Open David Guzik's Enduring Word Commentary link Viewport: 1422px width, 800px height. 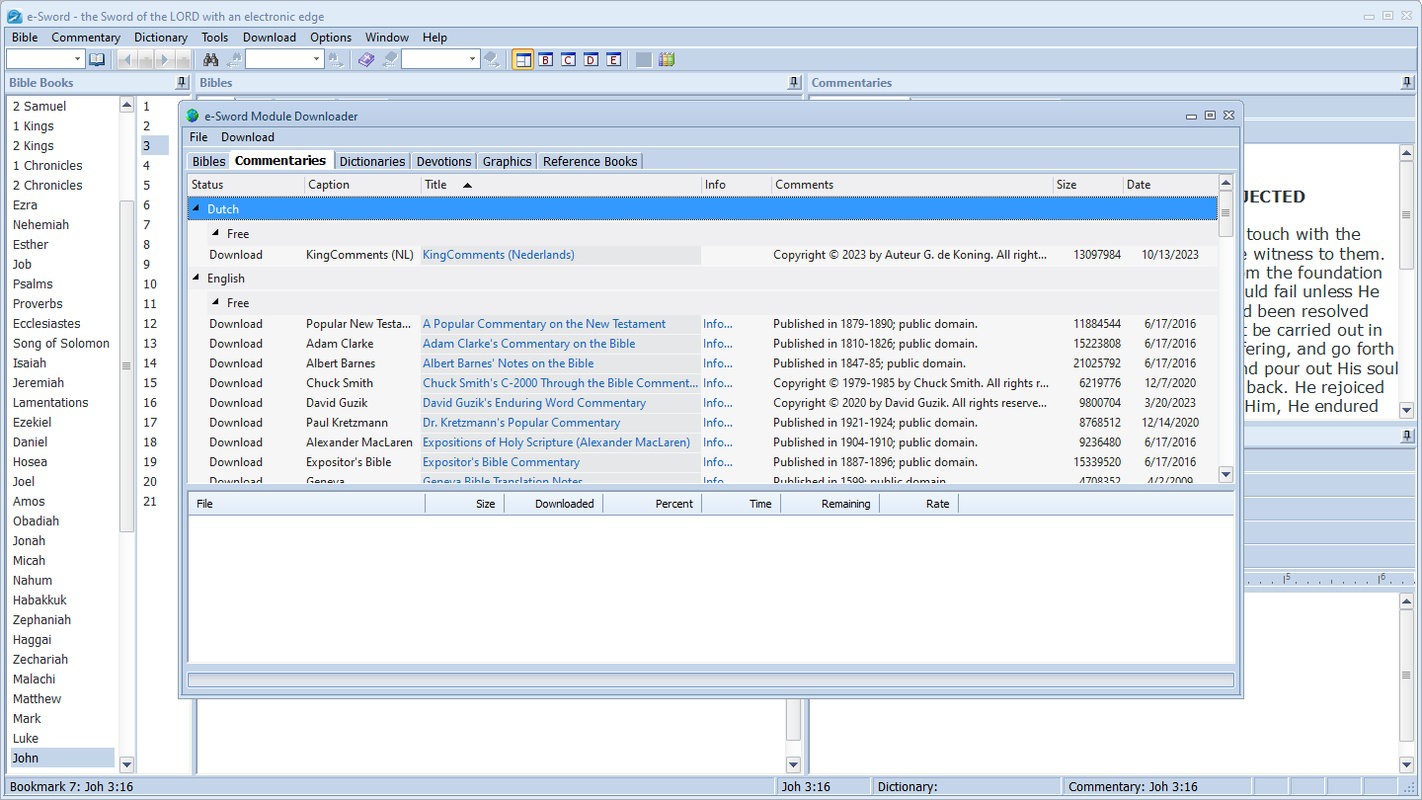(x=534, y=403)
